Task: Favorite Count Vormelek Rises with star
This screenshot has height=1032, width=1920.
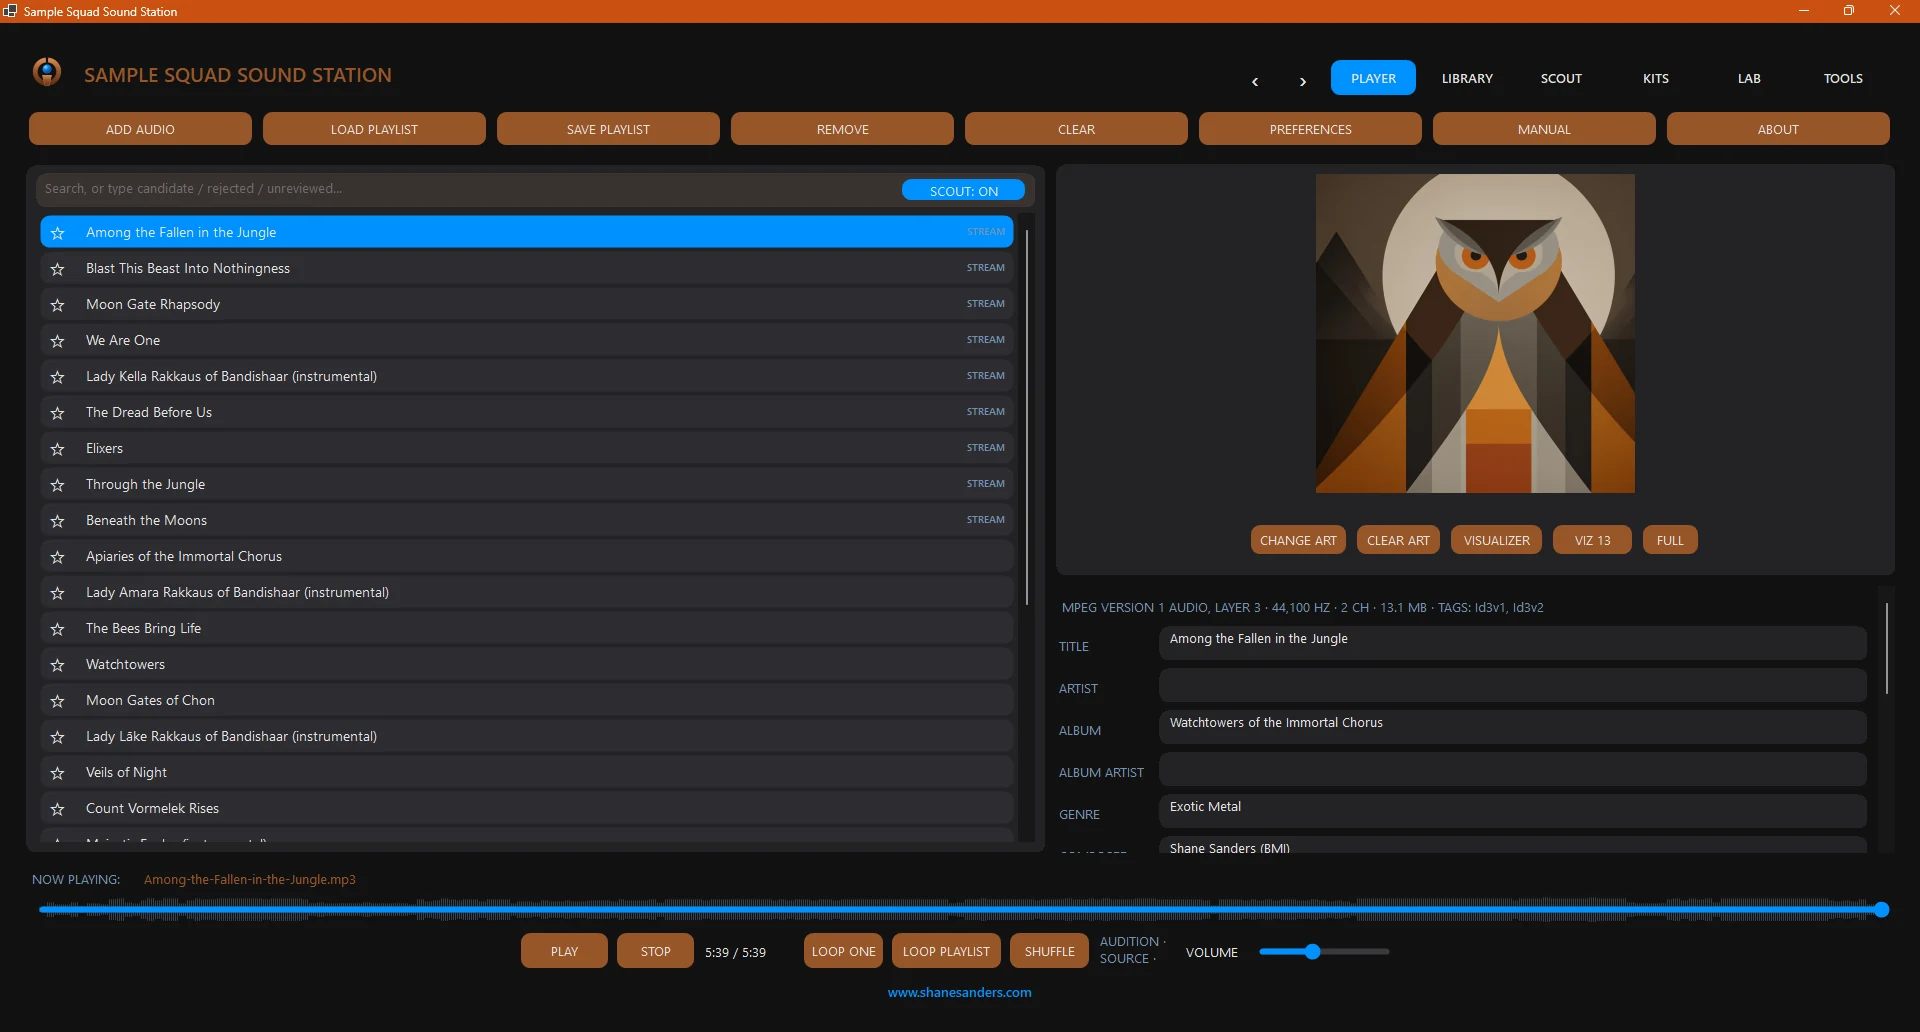Action: click(x=58, y=809)
